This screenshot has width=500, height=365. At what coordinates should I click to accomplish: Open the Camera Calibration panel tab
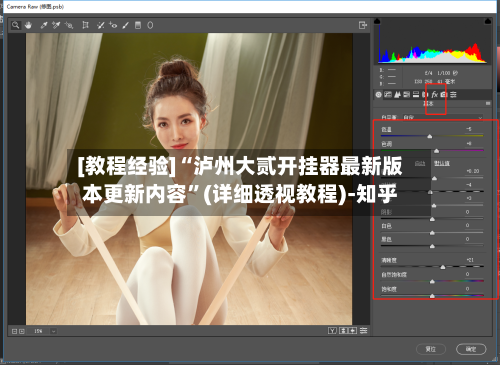(x=444, y=95)
